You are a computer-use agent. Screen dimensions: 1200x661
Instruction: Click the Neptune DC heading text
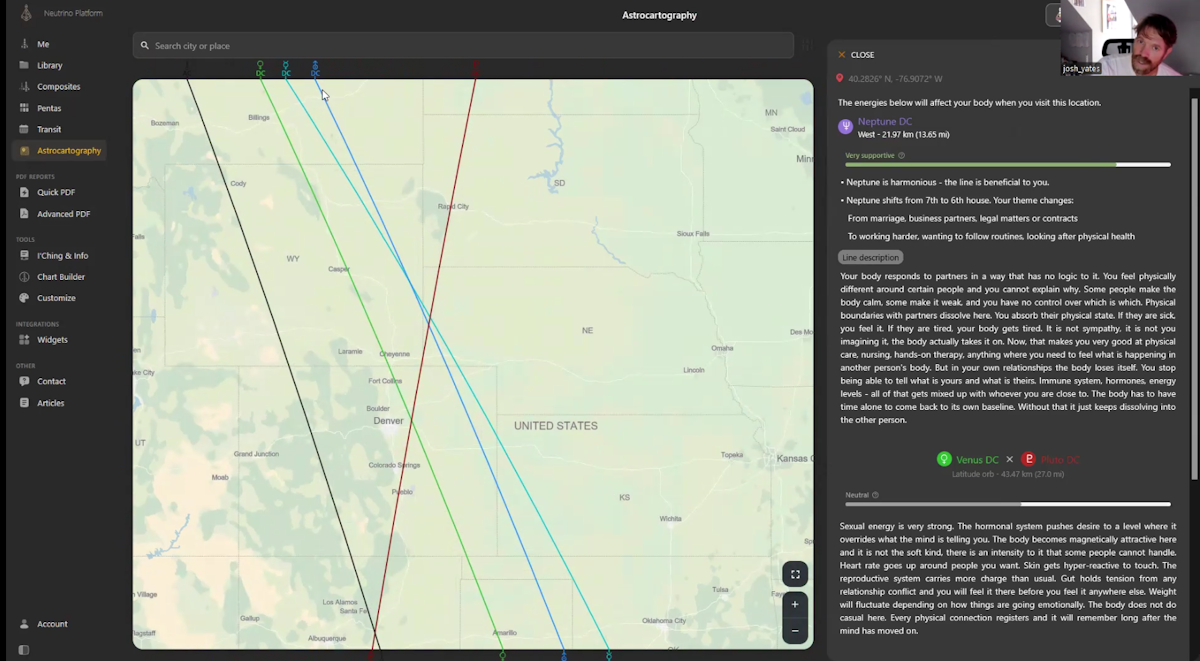pos(885,122)
